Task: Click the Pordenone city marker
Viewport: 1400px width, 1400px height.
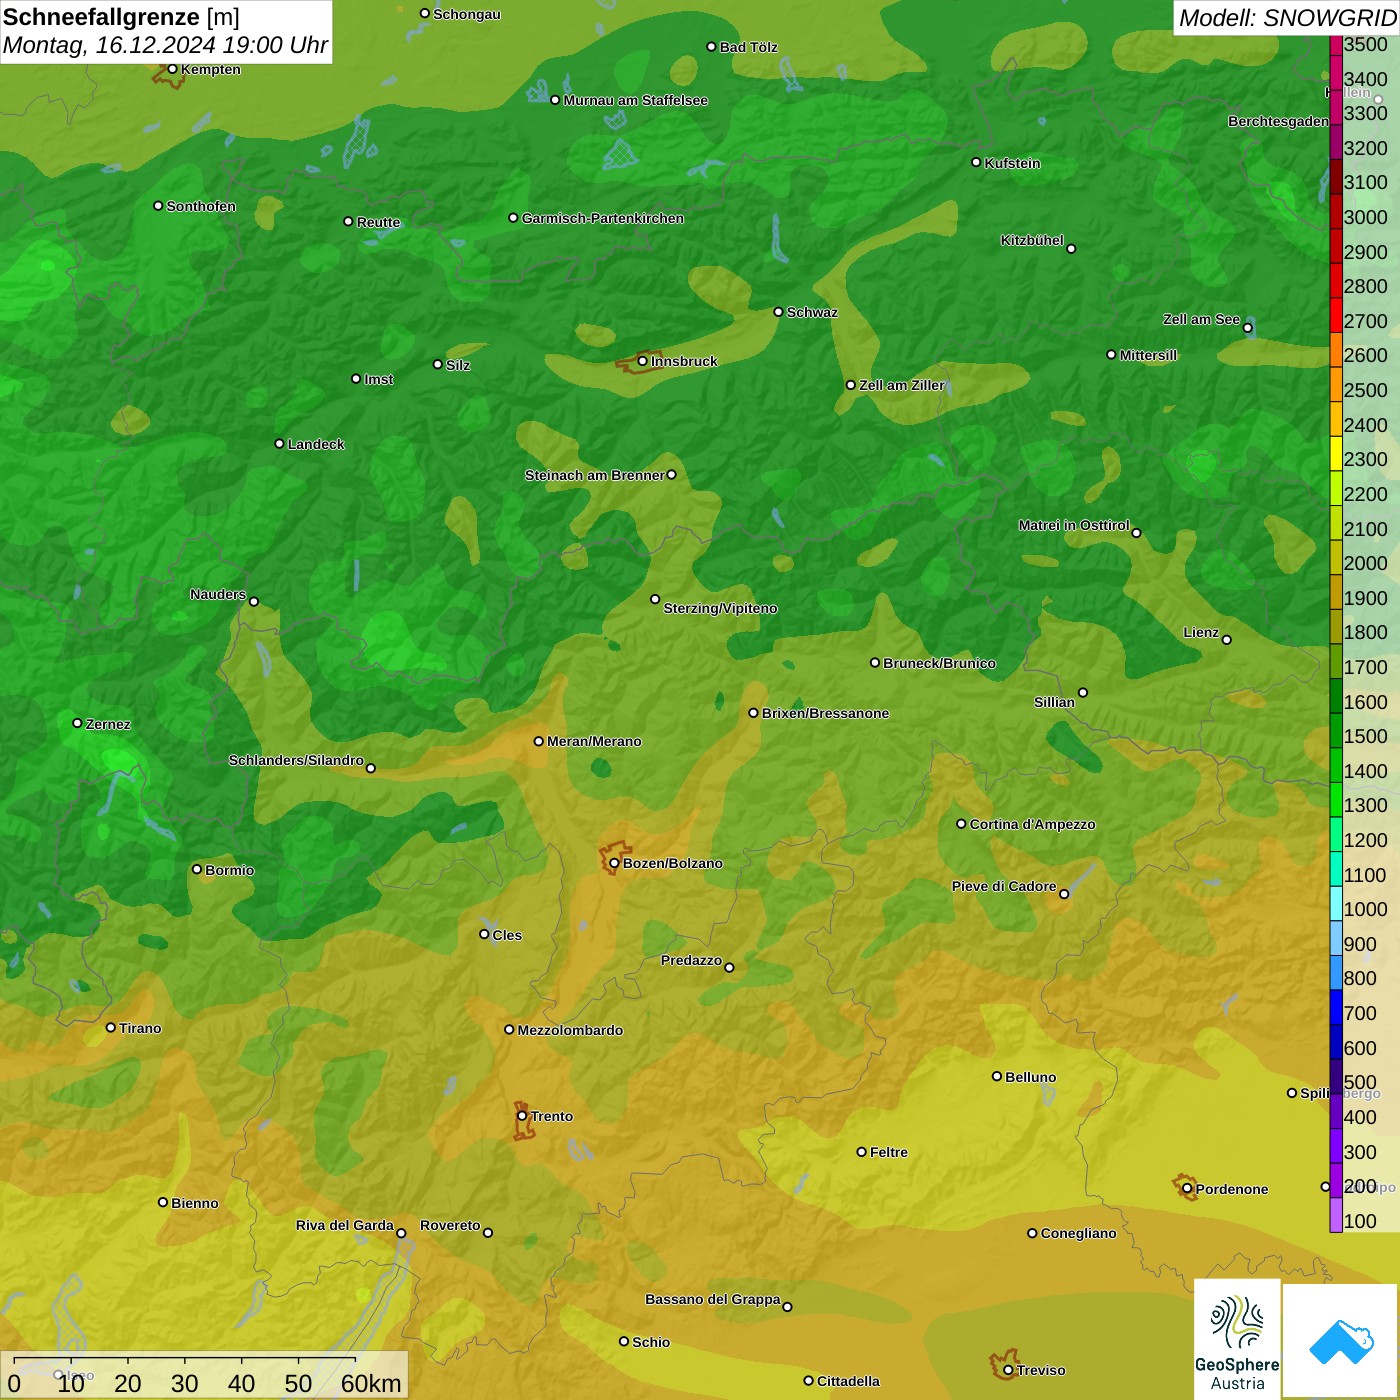Action: tap(1187, 1189)
